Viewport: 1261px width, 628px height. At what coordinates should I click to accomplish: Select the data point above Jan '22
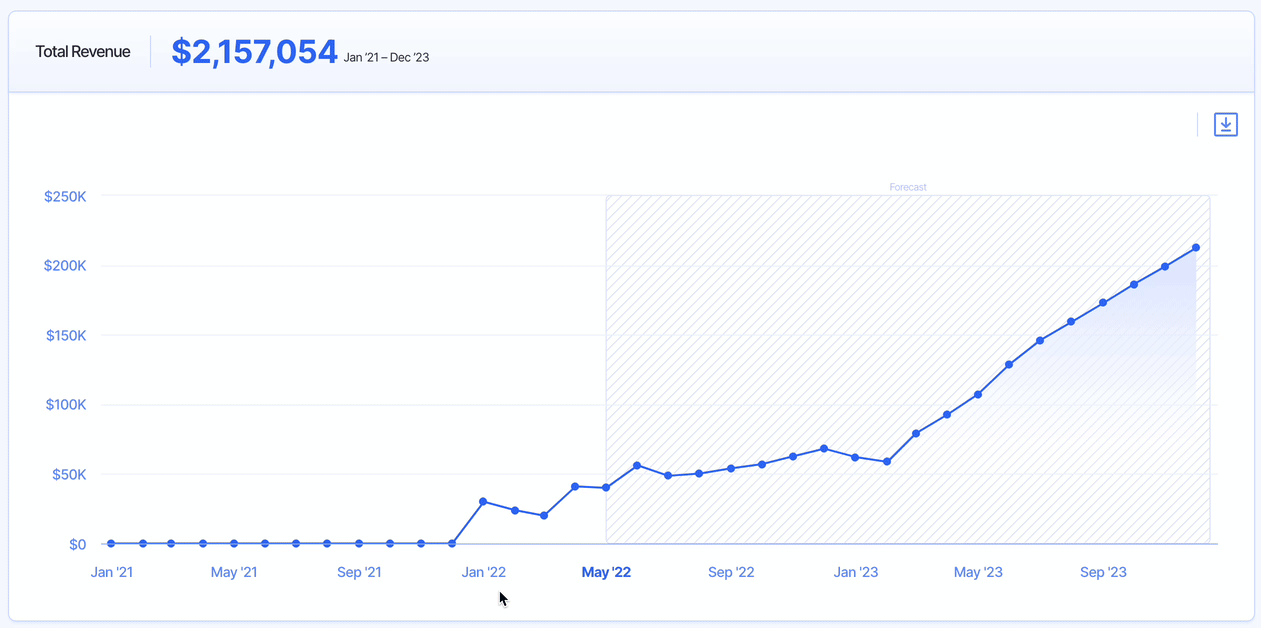pyautogui.click(x=483, y=502)
